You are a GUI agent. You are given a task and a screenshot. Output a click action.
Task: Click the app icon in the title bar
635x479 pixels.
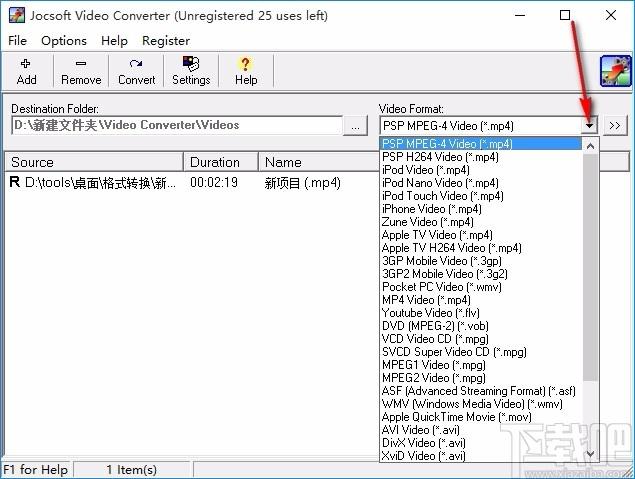pyautogui.click(x=17, y=15)
